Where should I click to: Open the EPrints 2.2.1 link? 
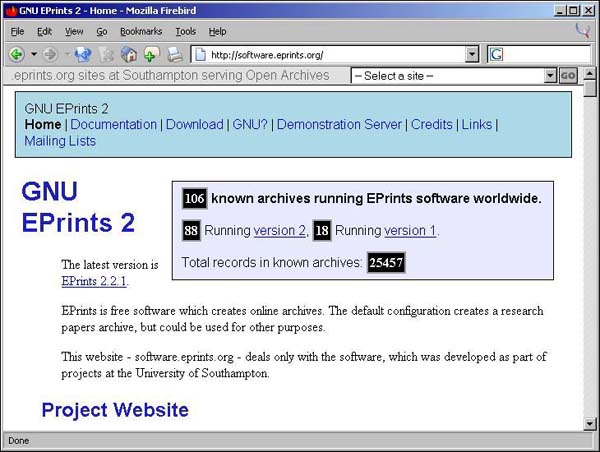coord(94,281)
